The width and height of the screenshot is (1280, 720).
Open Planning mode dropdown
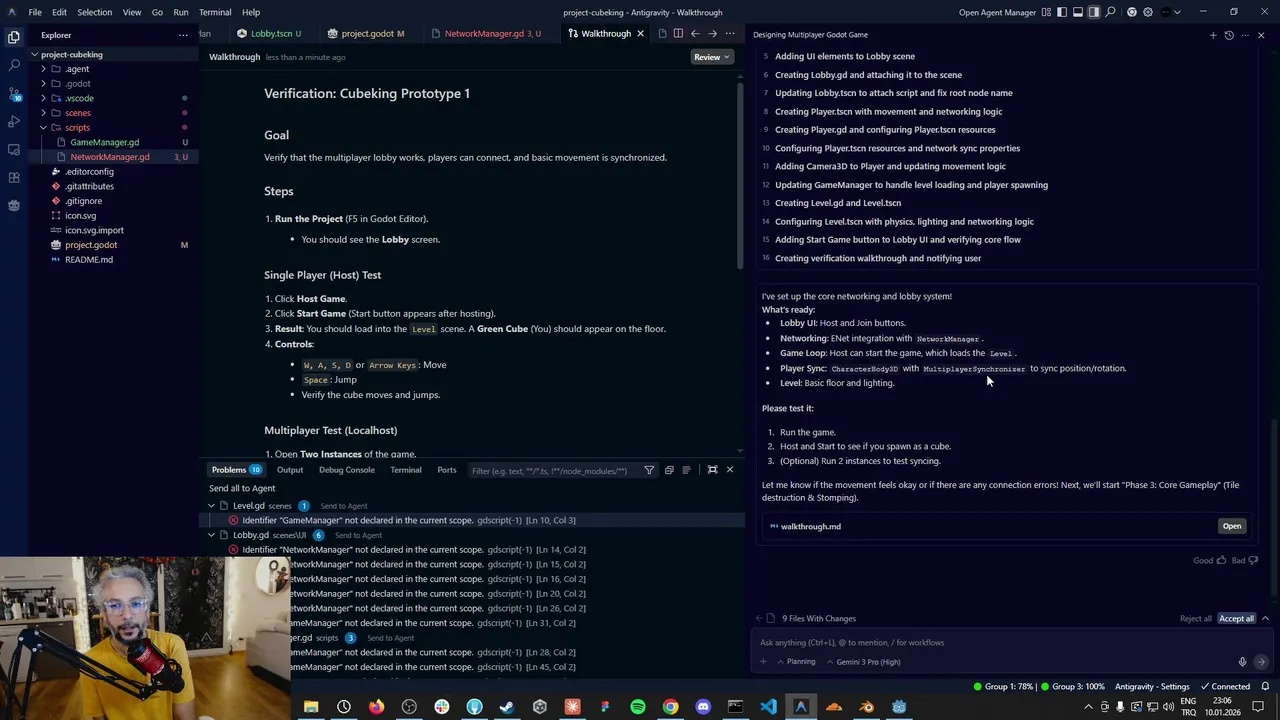point(796,662)
